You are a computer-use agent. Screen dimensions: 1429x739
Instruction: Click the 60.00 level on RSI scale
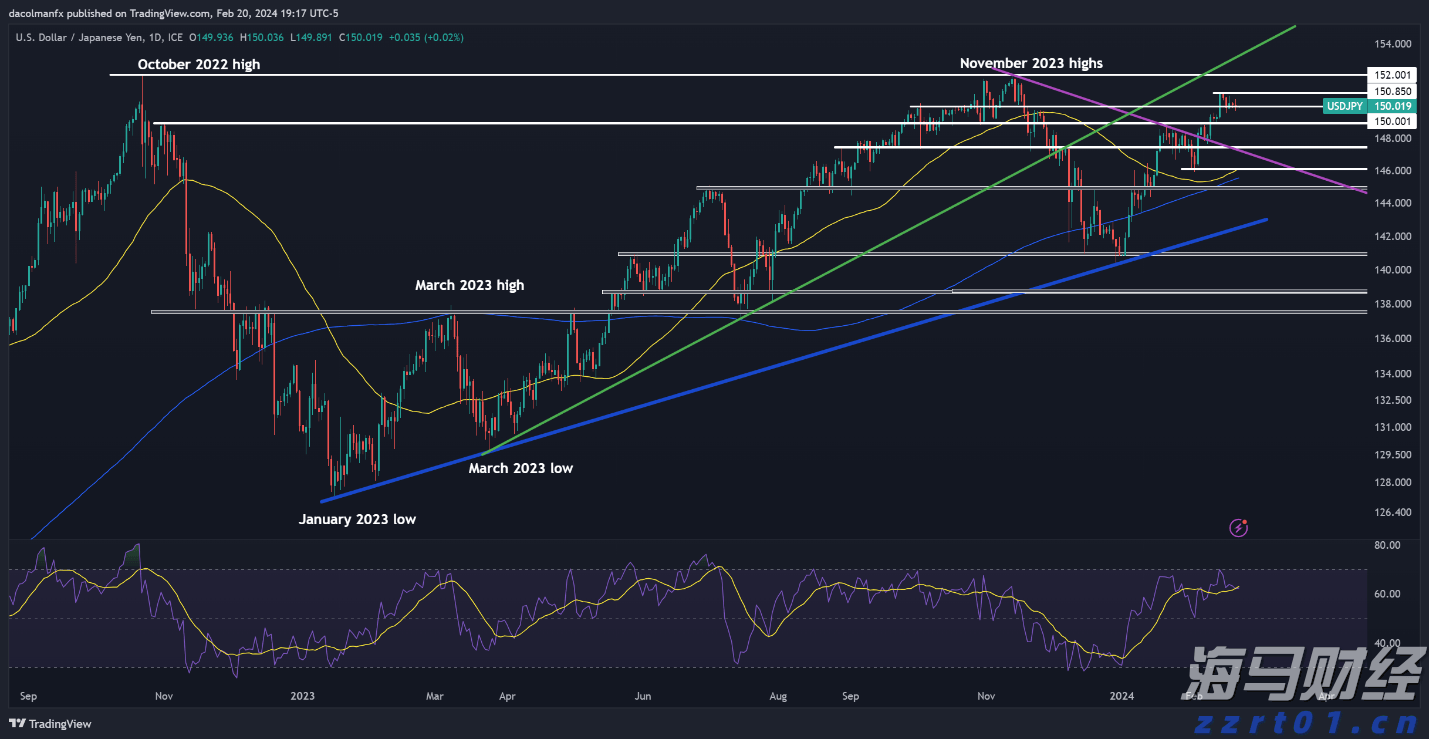[x=1386, y=594]
